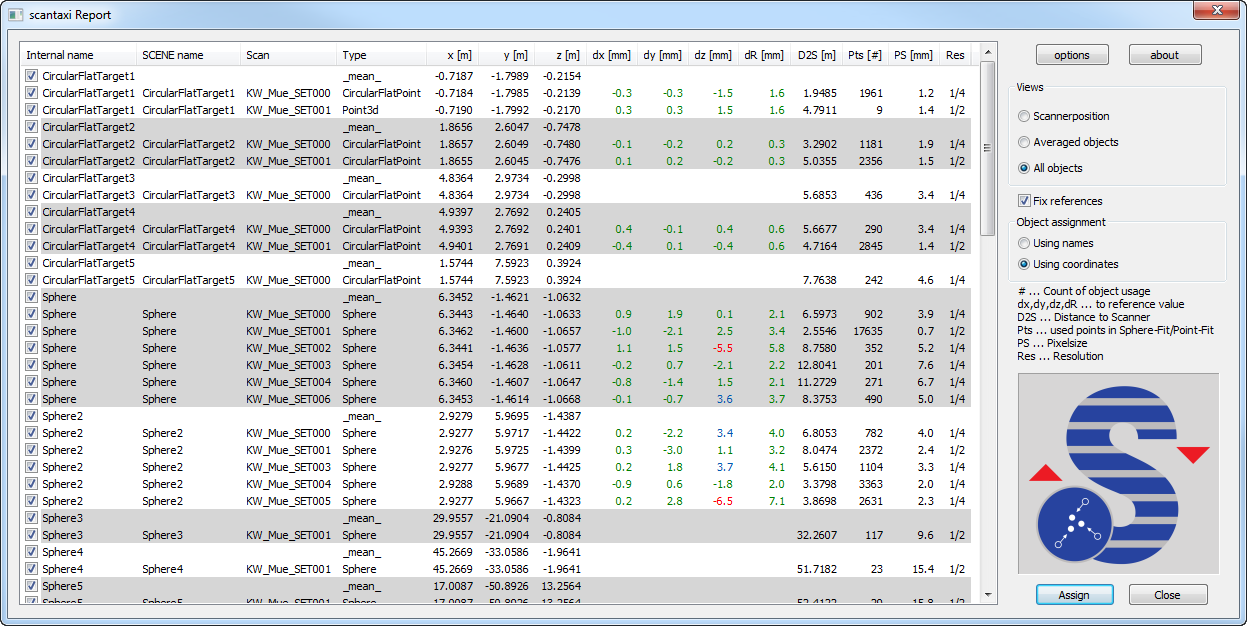The image size is (1247, 626).
Task: Select the 'Point3d' type cell
Action: click(x=361, y=110)
